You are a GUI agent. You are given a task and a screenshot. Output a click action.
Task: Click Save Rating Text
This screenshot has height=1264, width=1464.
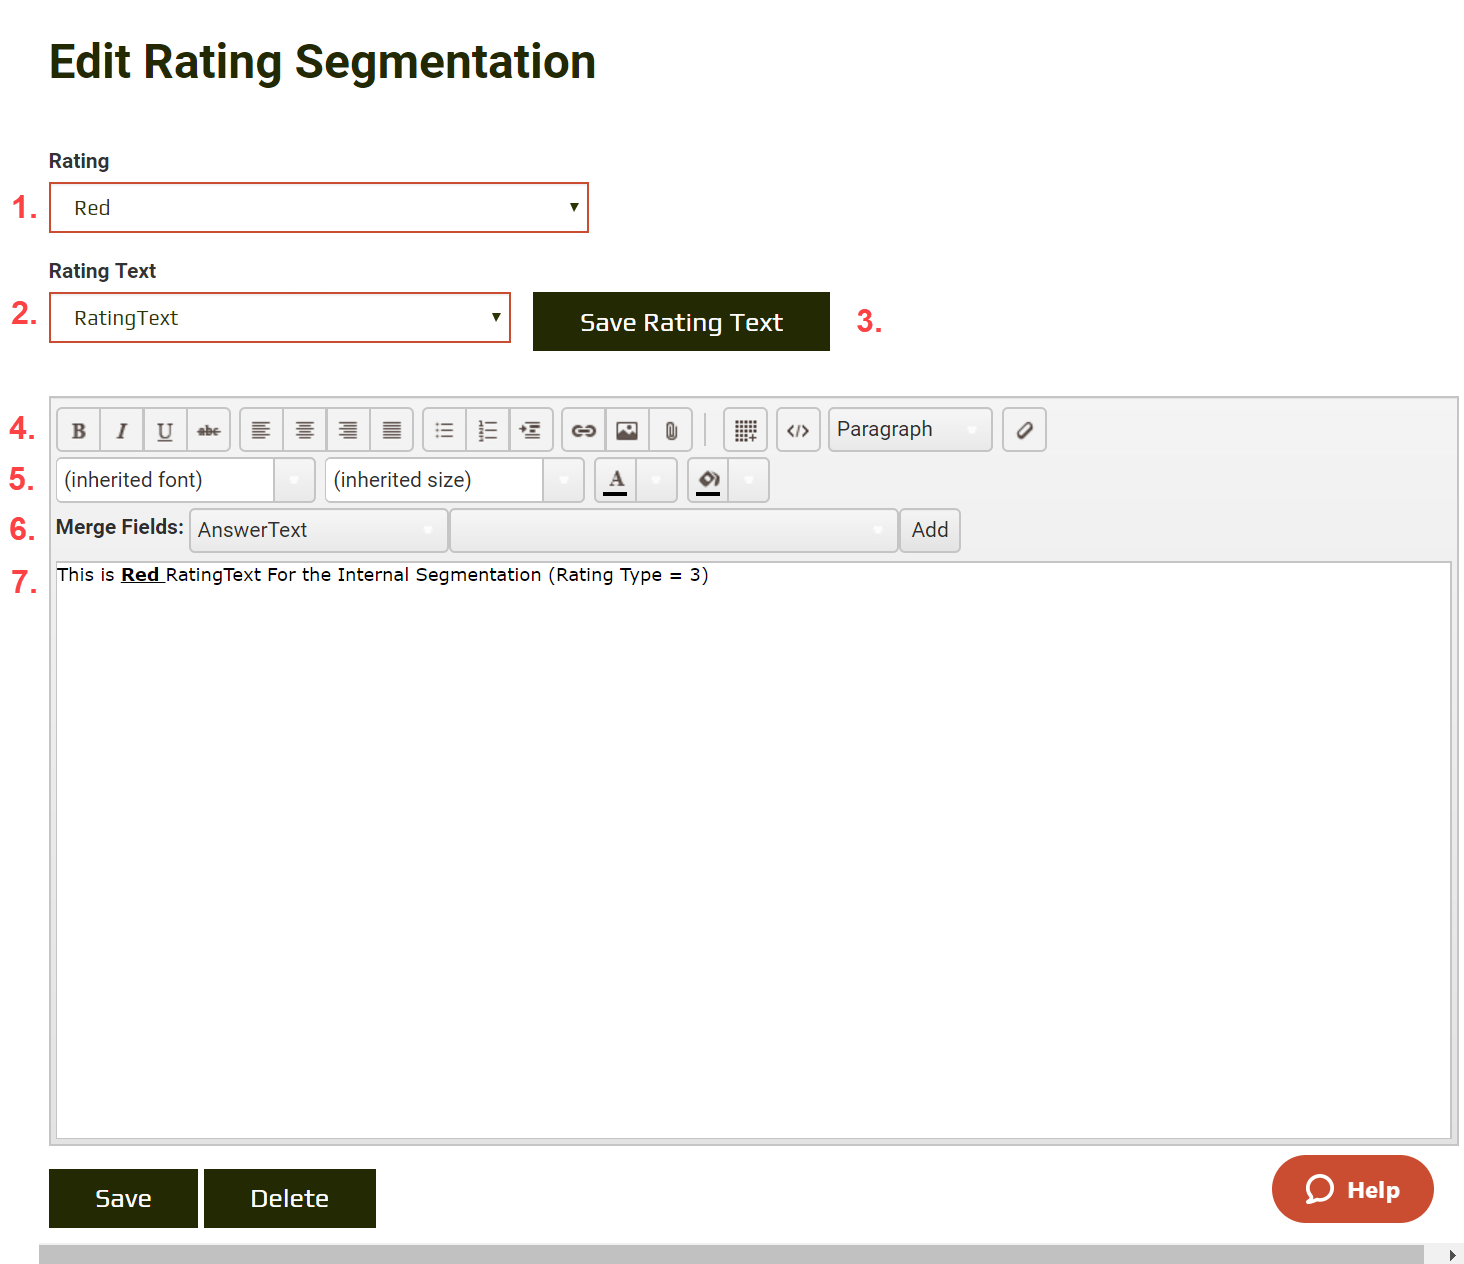(680, 321)
